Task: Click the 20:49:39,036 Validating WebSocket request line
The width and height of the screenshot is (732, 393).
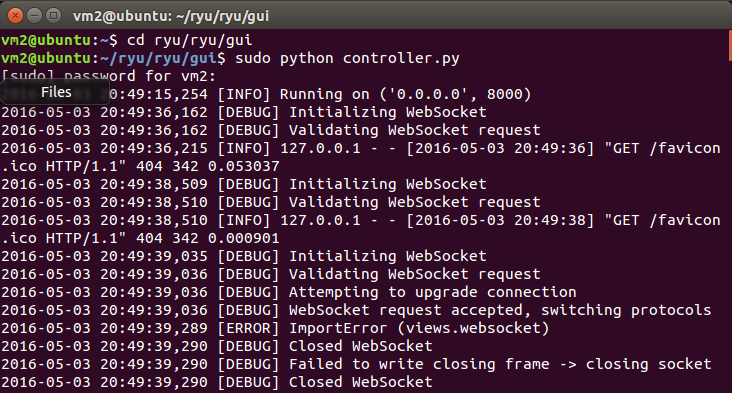Action: click(x=271, y=274)
